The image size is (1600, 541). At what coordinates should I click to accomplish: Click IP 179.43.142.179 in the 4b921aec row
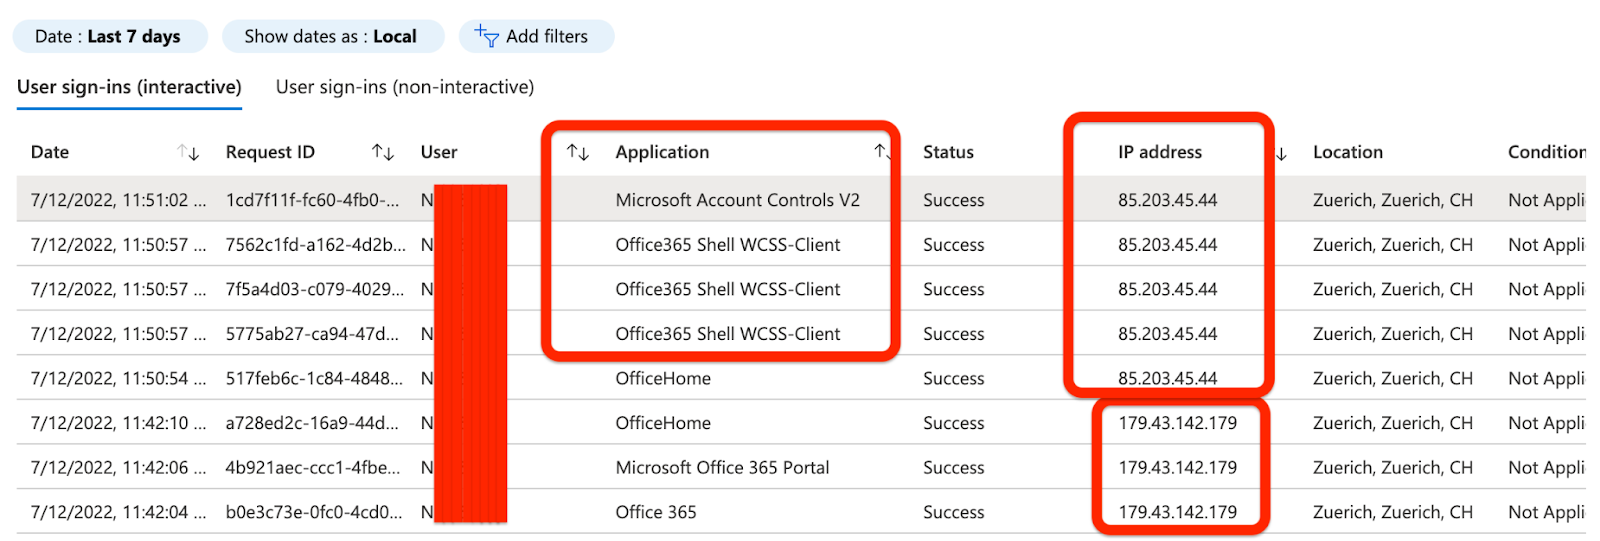[x=1177, y=467]
